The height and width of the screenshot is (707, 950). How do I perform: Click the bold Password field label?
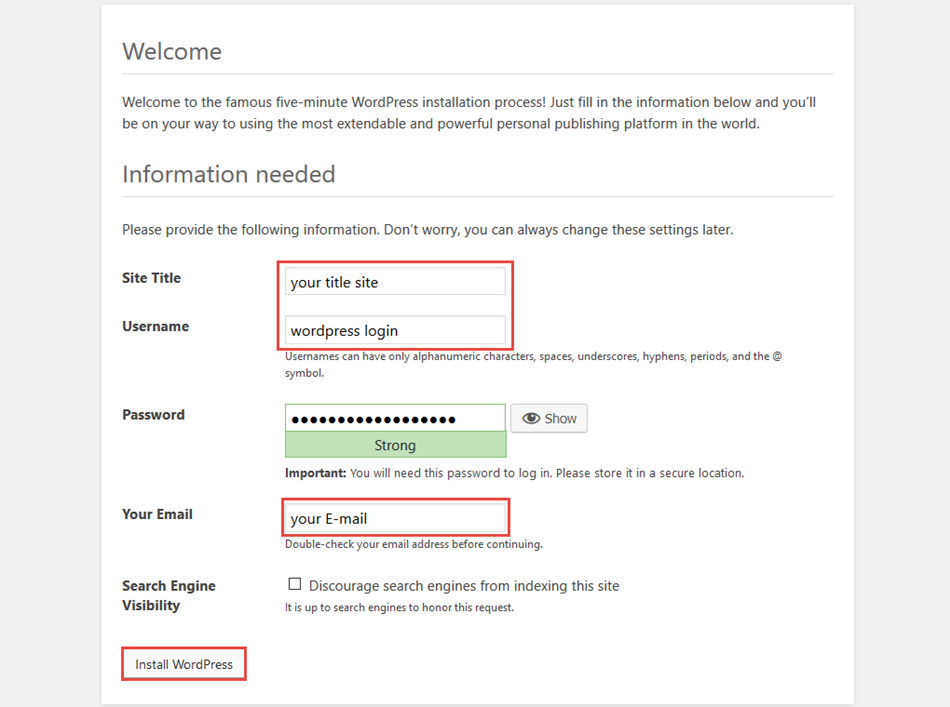[x=153, y=414]
